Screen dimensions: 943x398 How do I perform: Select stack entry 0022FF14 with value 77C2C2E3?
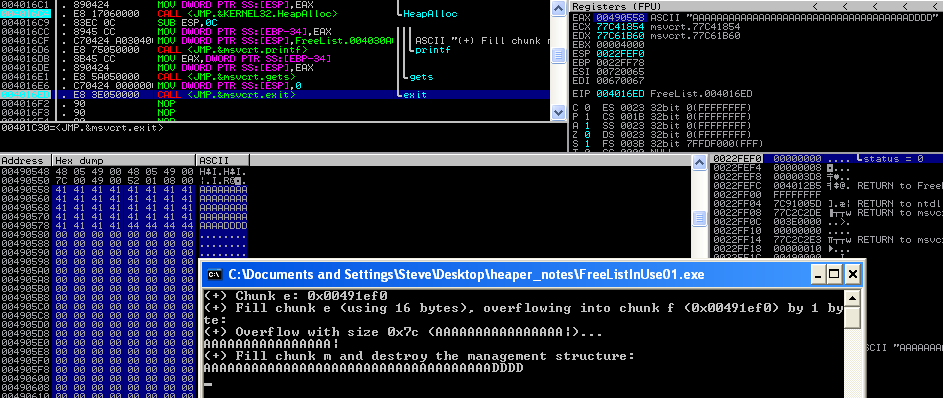[827, 240]
